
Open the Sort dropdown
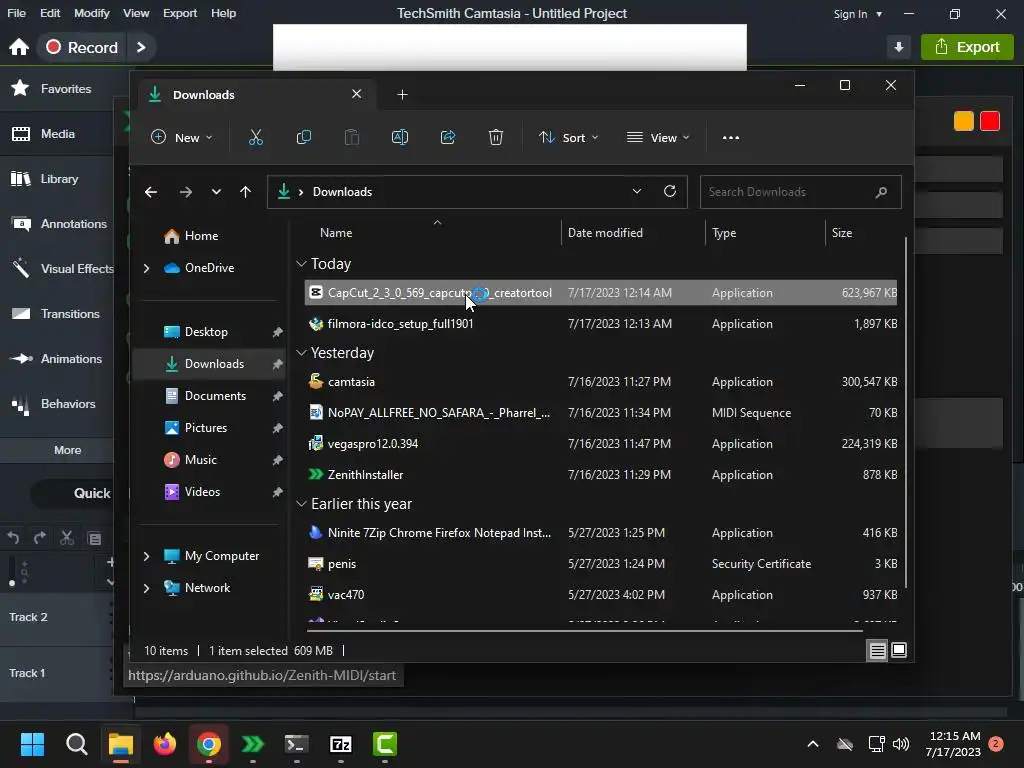[x=569, y=137]
